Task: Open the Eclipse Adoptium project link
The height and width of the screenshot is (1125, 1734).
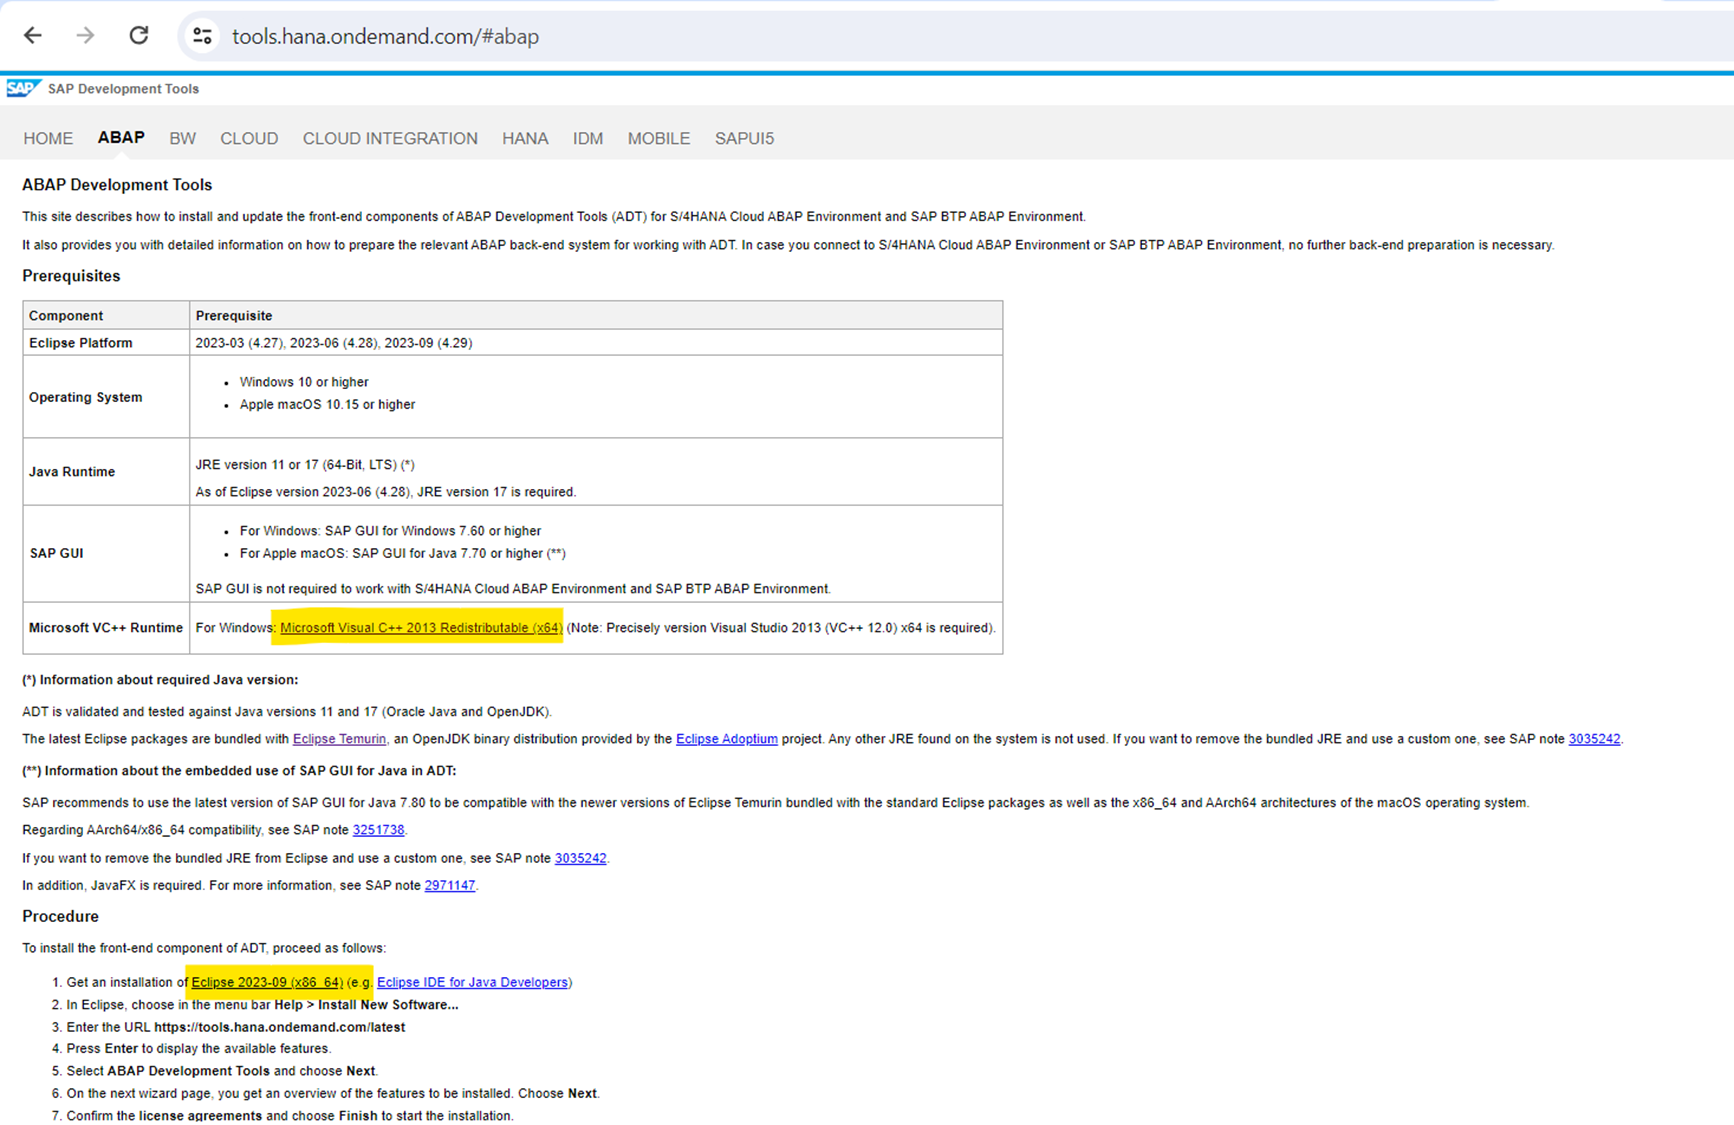Action: pos(726,739)
